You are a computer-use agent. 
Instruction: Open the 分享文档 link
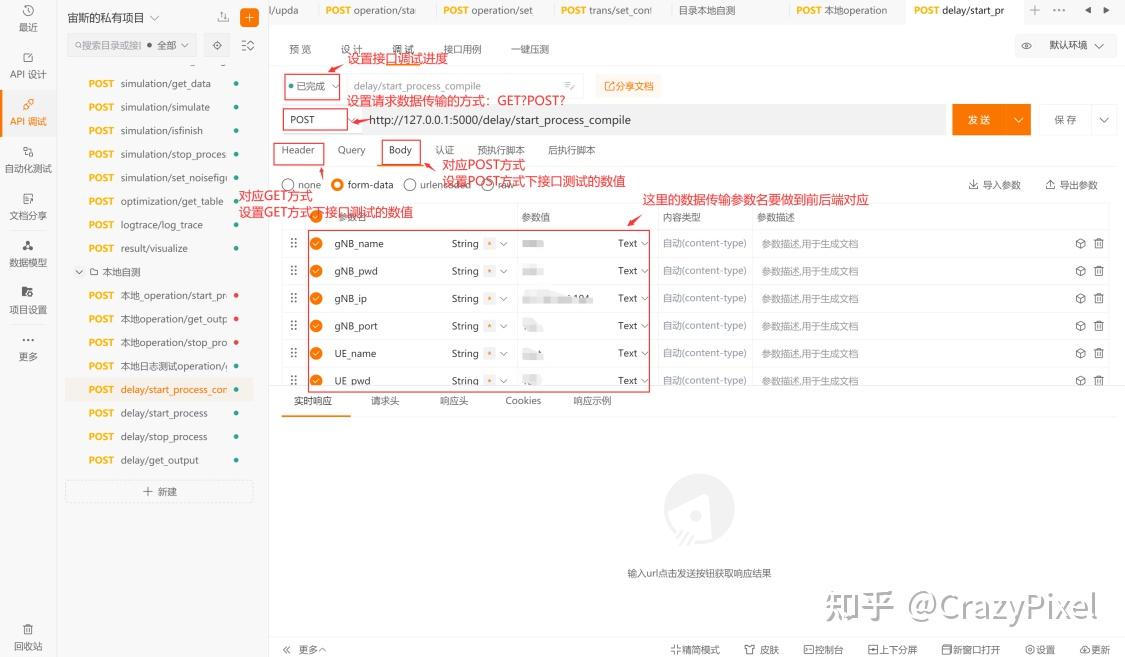628,86
